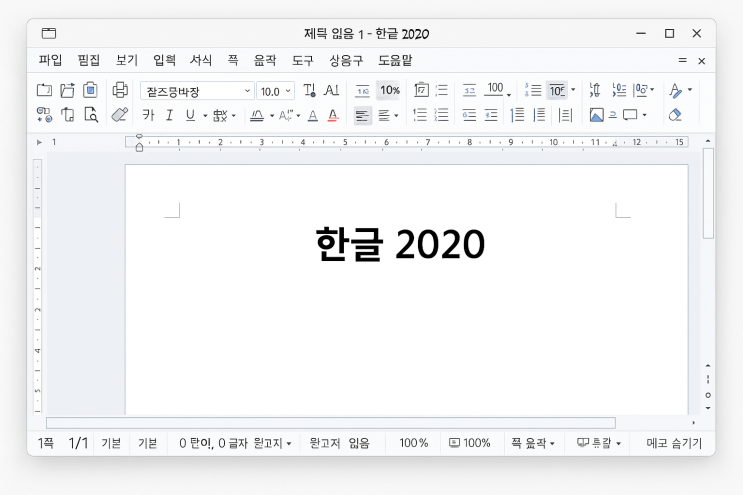Click the 한글 2020 heading in document
The width and height of the screenshot is (743, 495).
[x=400, y=244]
